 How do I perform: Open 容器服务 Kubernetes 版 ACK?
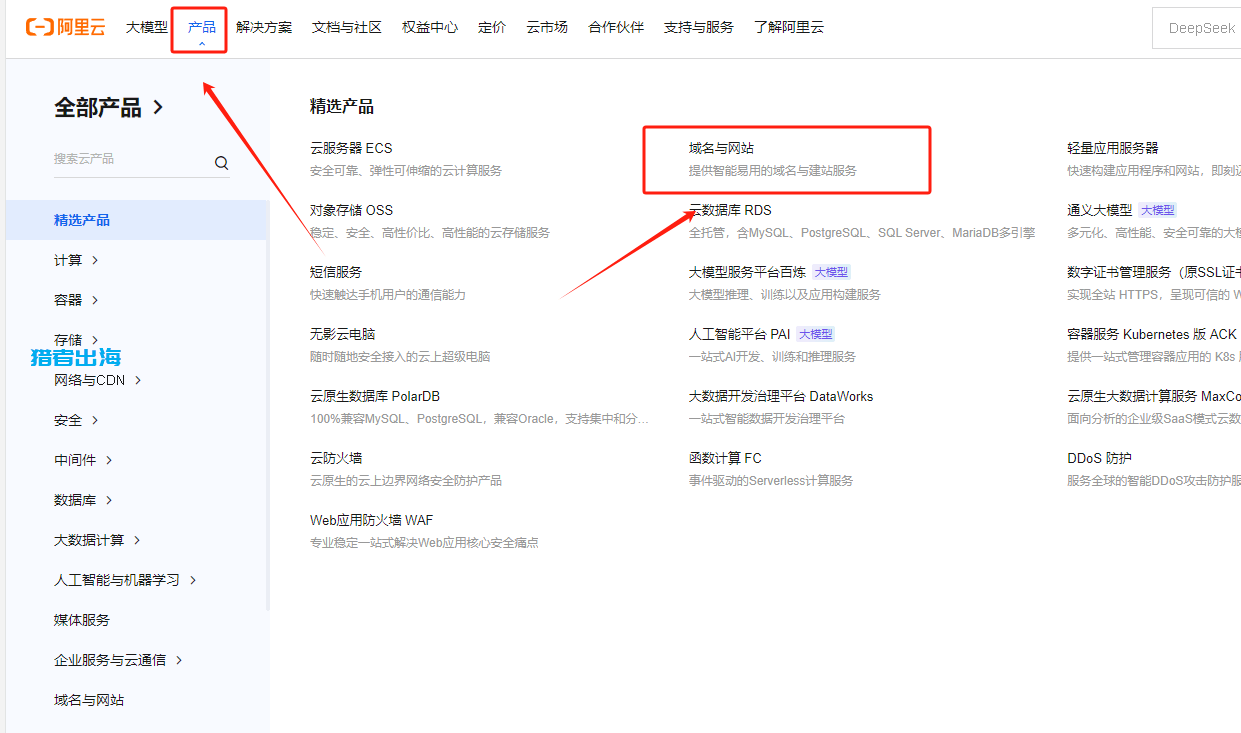pos(1152,334)
